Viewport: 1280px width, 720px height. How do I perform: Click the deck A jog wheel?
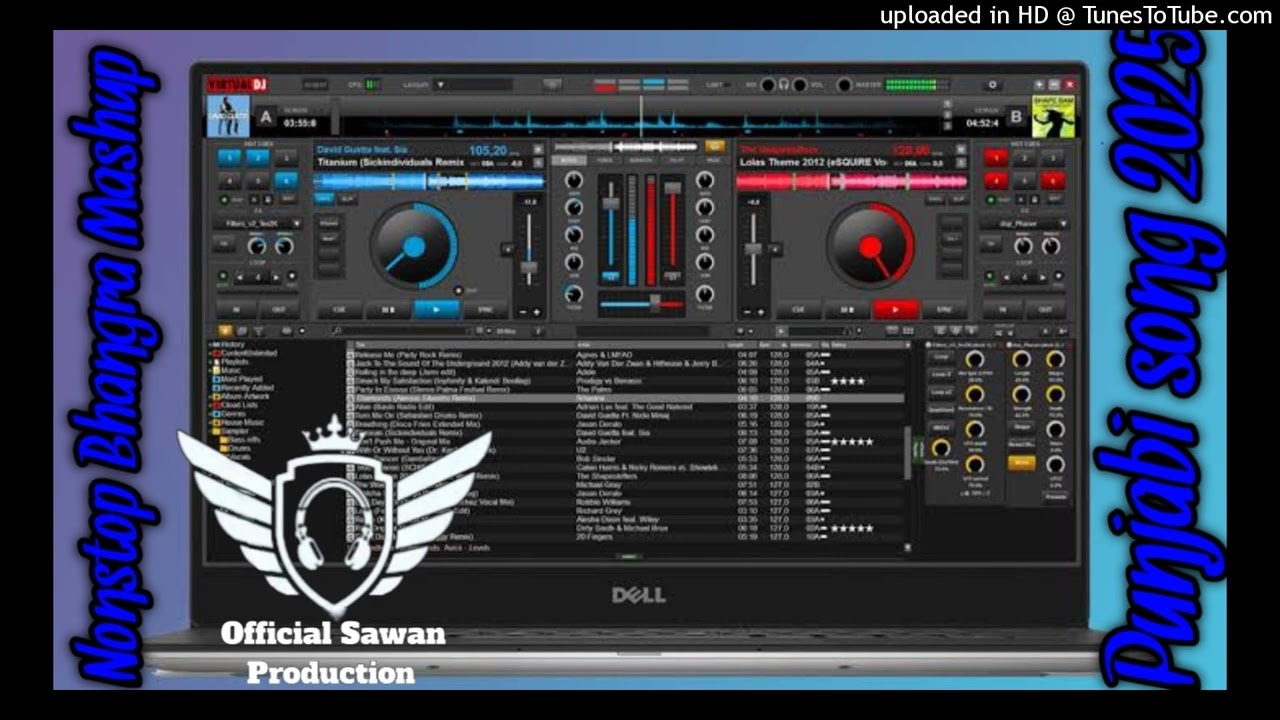pyautogui.click(x=414, y=246)
